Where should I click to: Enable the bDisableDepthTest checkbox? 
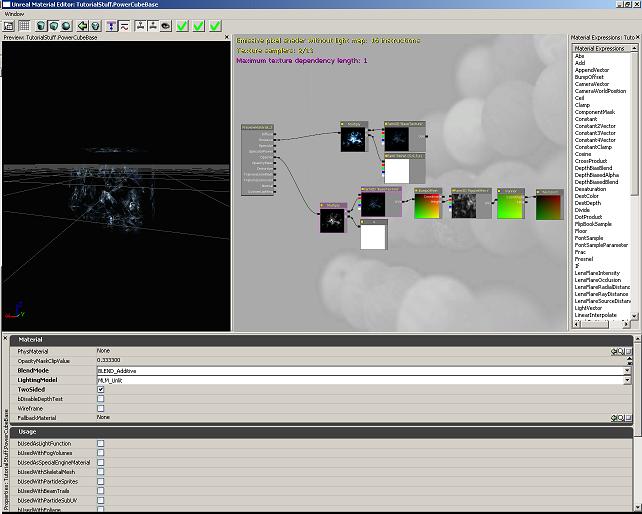tap(101, 399)
